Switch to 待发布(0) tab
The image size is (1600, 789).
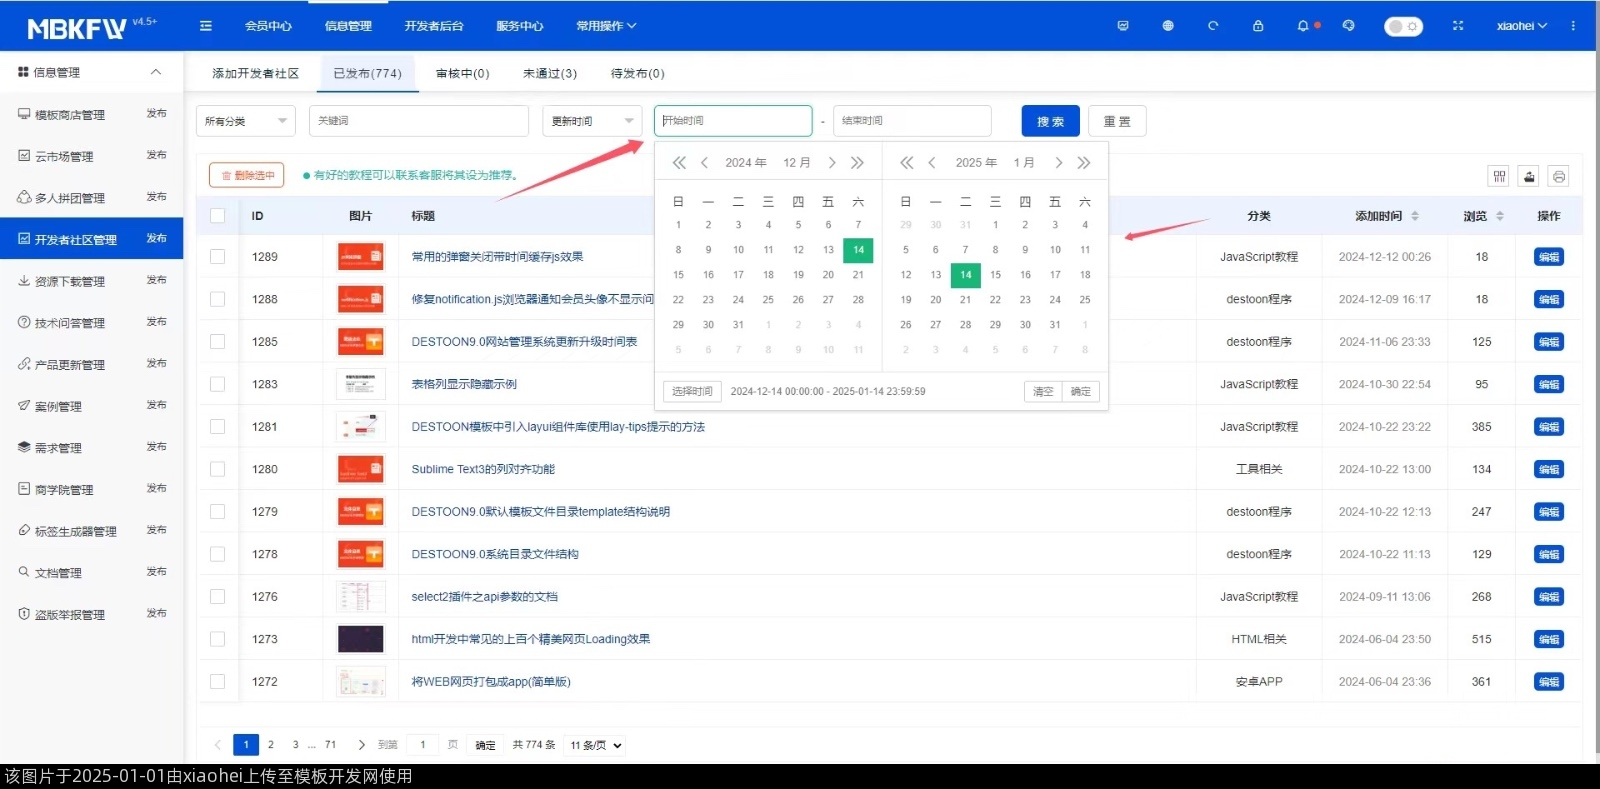pyautogui.click(x=638, y=74)
